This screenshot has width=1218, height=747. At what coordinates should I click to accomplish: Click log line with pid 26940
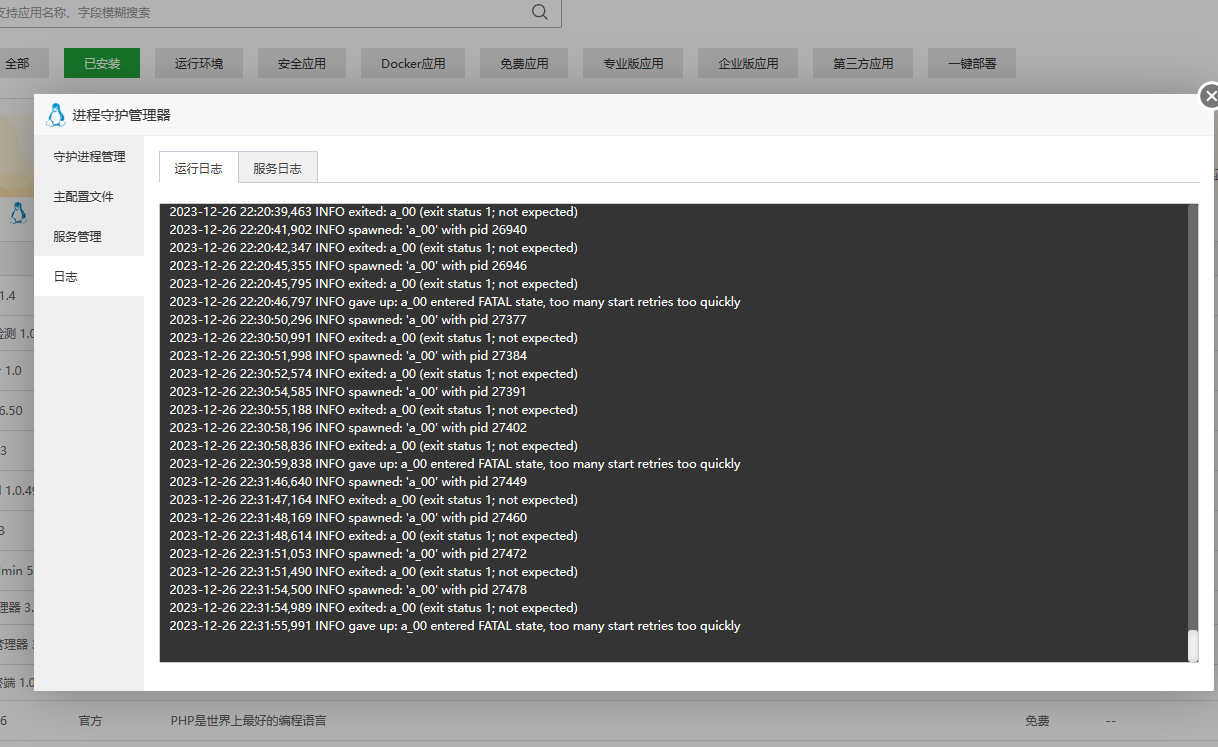(x=348, y=230)
